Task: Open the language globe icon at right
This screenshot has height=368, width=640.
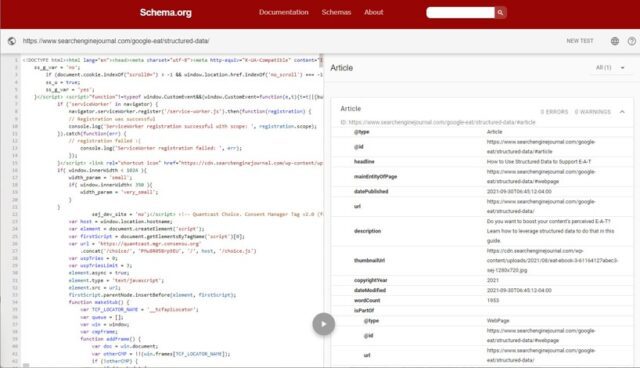Action: click(615, 41)
